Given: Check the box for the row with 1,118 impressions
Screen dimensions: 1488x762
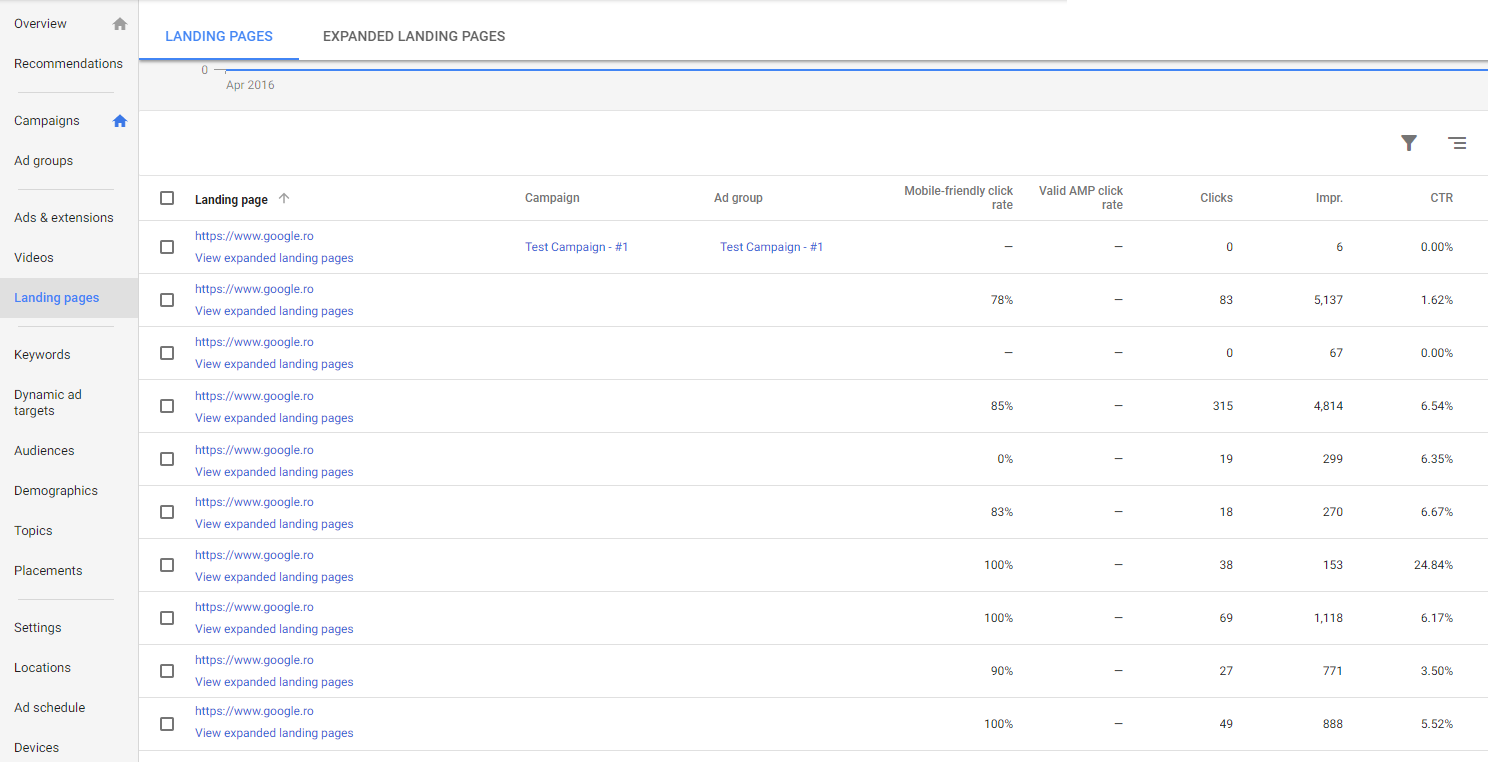Looking at the screenshot, I should click(x=167, y=618).
